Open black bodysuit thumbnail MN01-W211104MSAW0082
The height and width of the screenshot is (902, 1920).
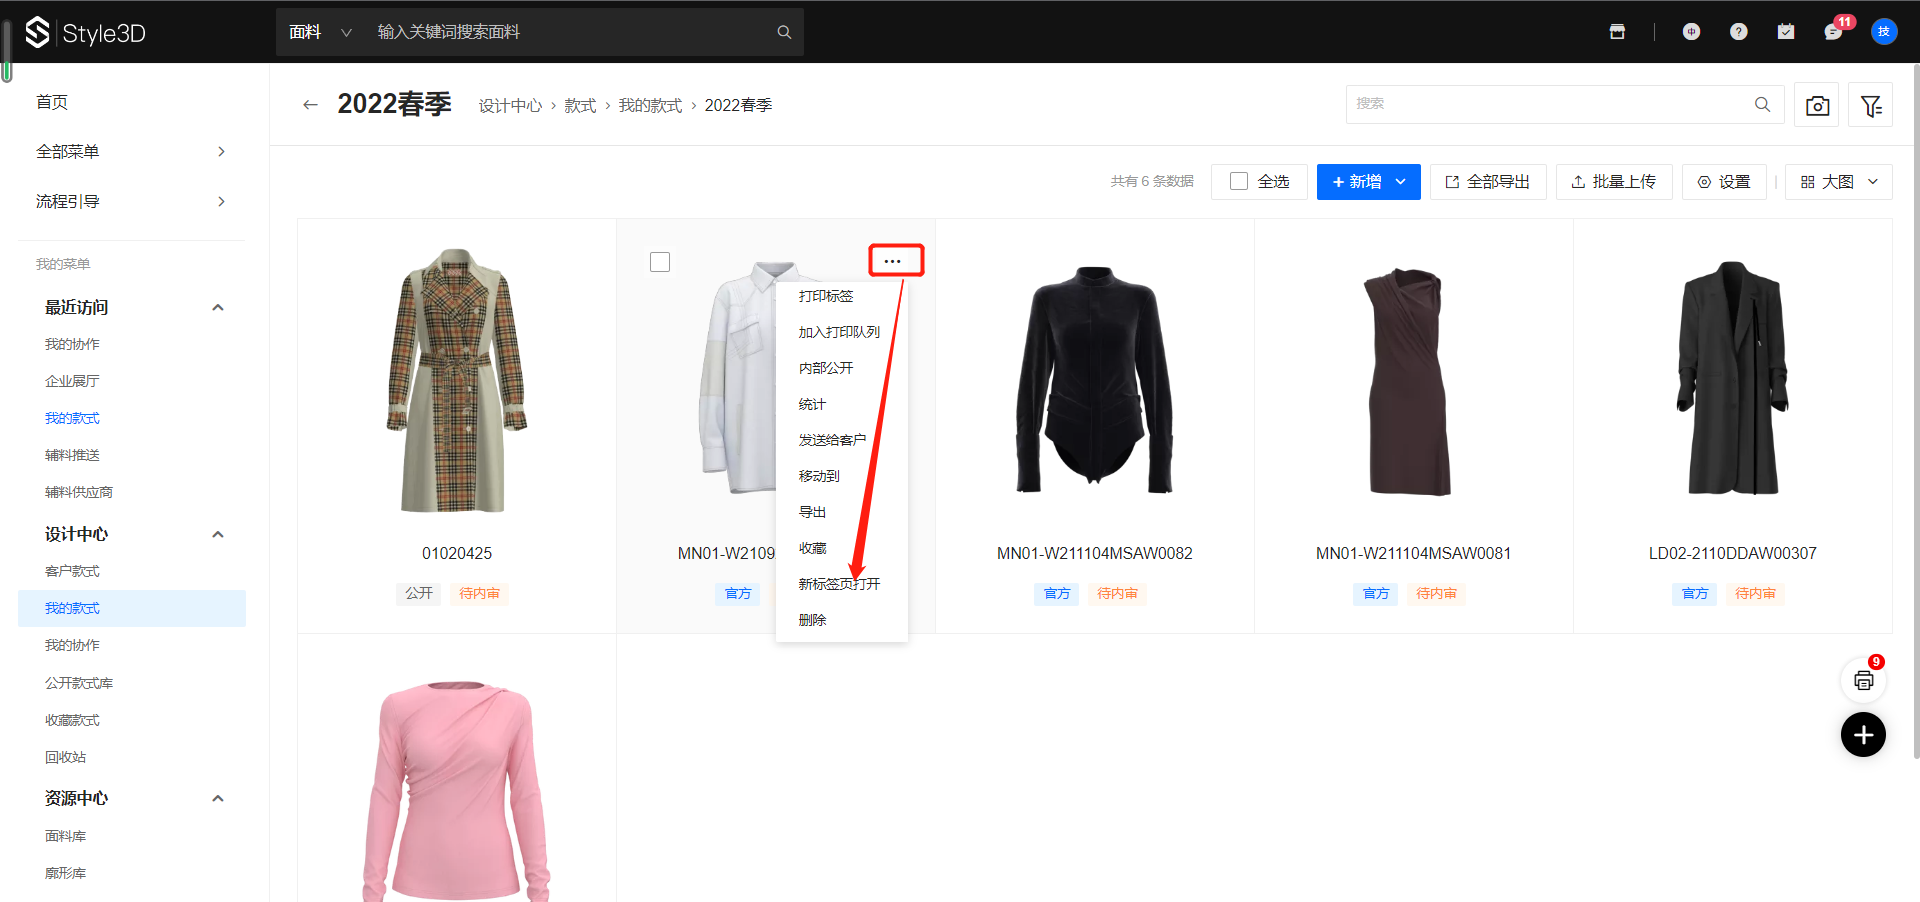[x=1095, y=380]
